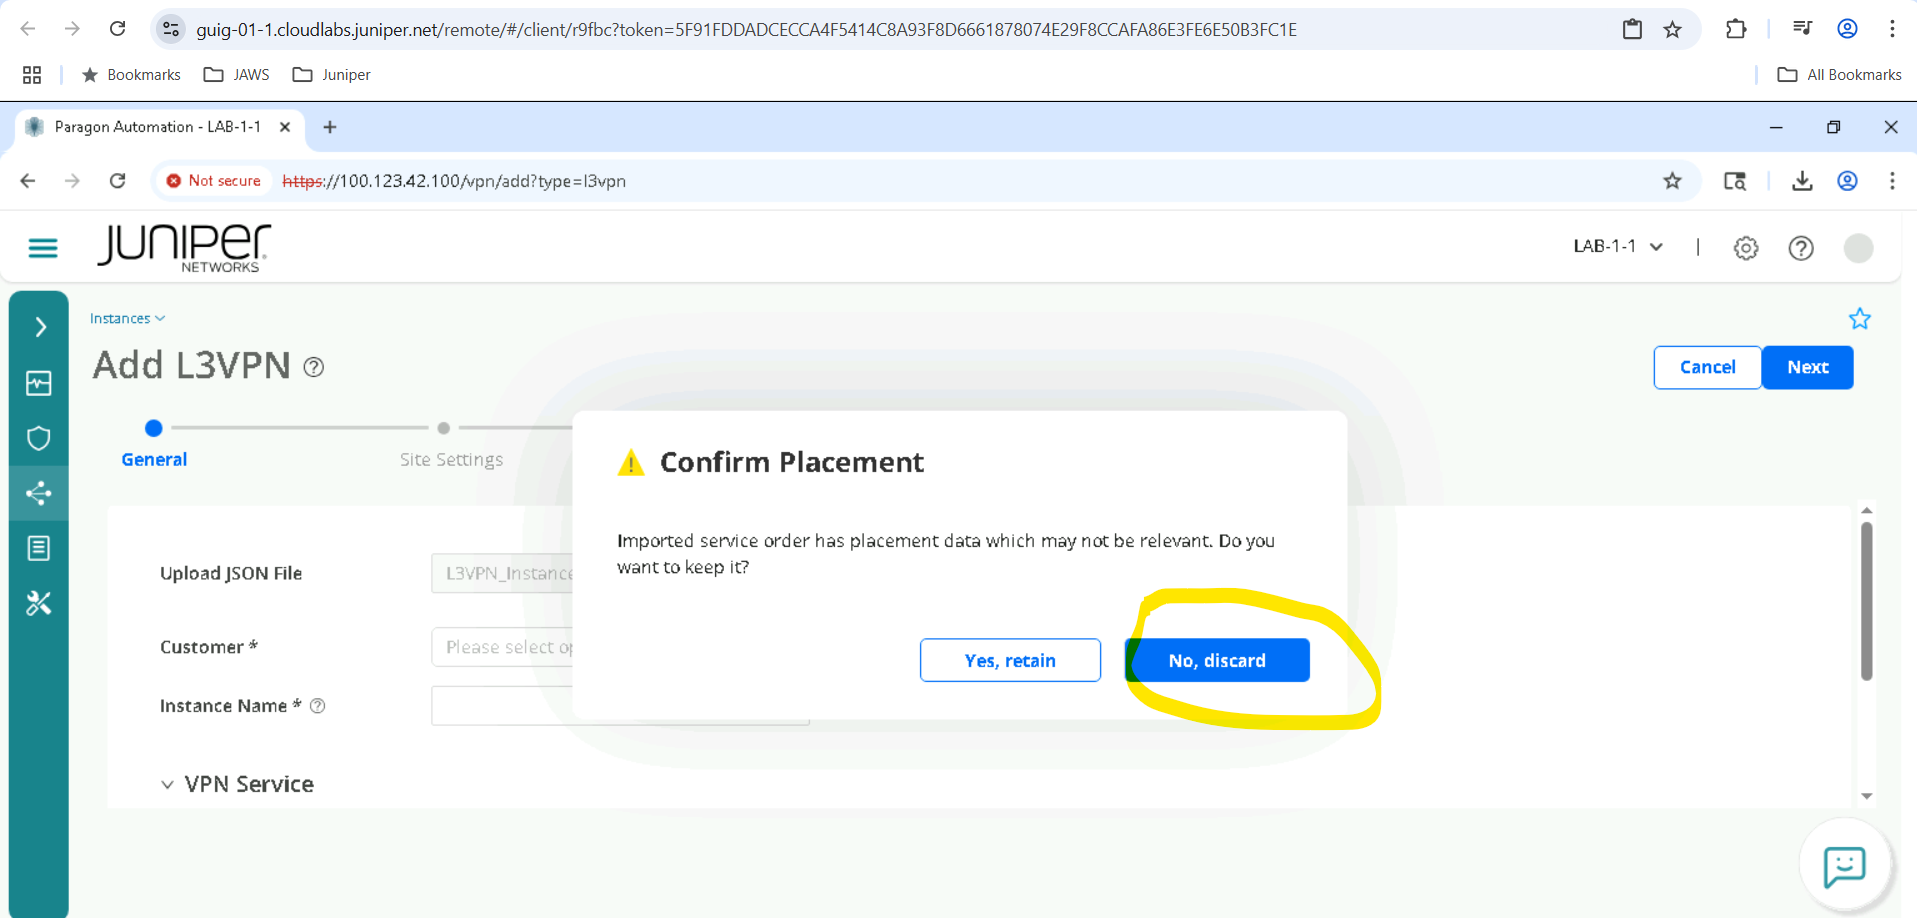Open the settings gear icon
This screenshot has height=918, width=1917.
1746,248
